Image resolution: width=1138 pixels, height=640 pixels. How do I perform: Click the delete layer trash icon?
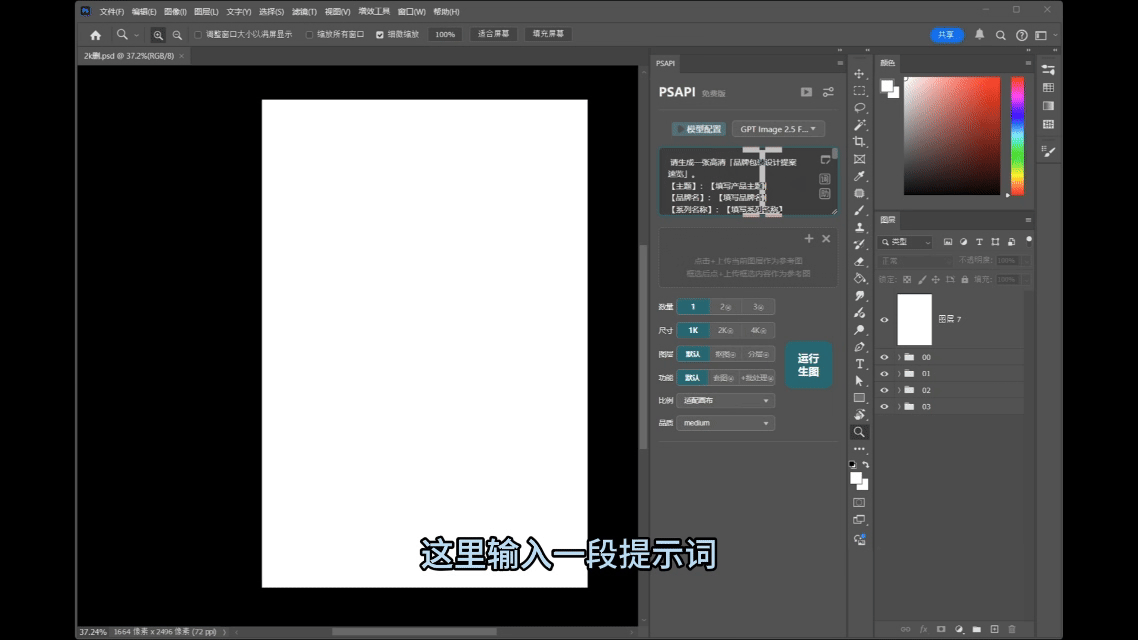(1012, 629)
